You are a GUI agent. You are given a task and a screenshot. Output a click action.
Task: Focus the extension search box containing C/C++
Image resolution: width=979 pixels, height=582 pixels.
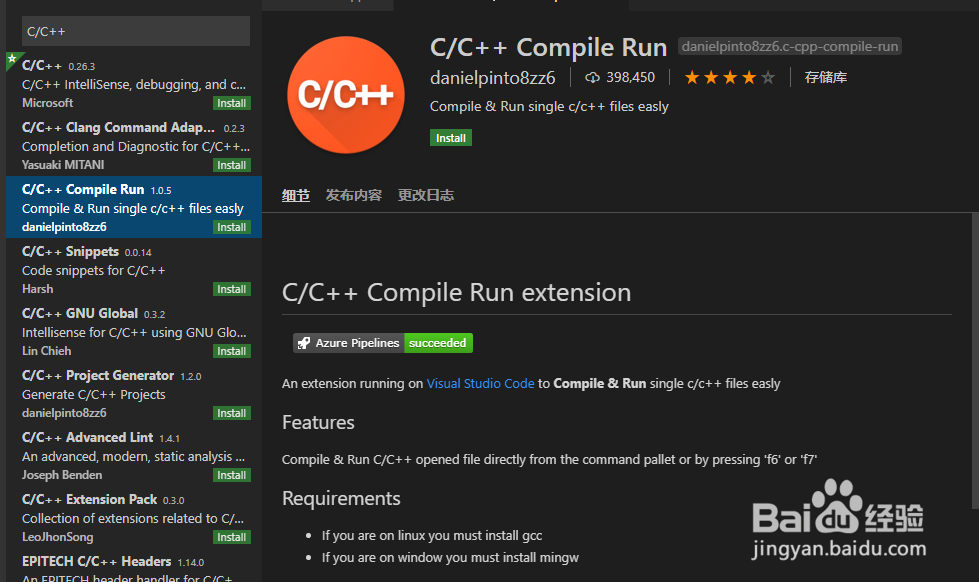click(135, 31)
